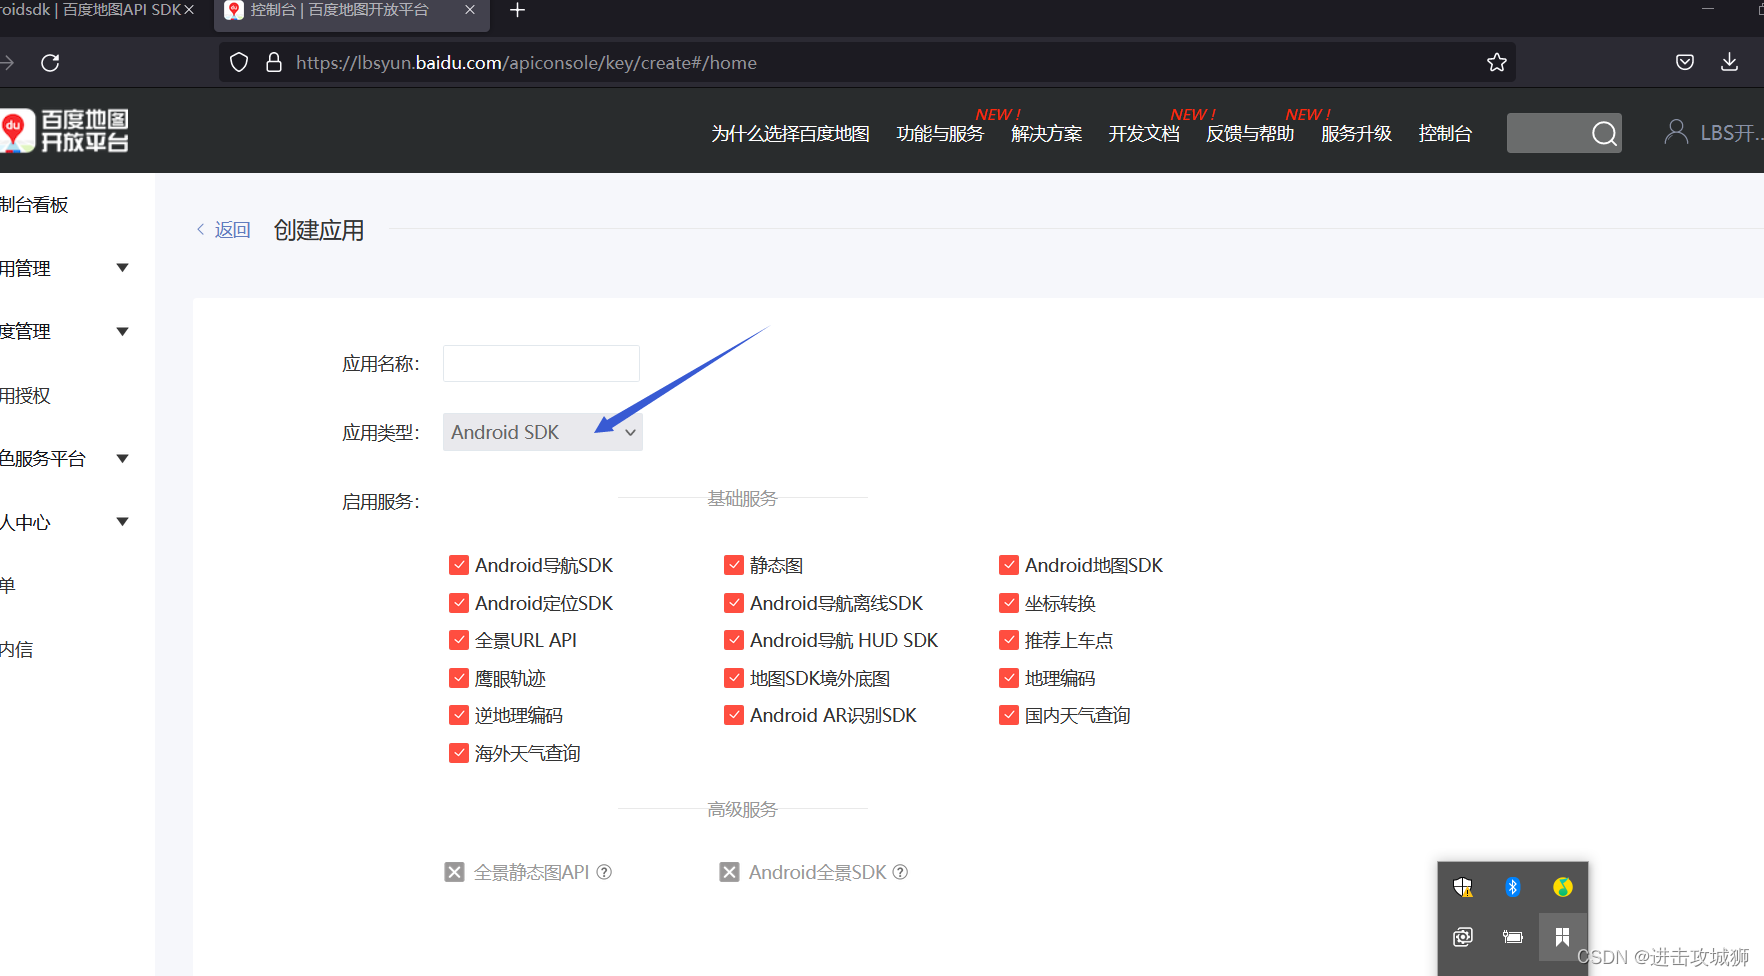Bookmark this page with star icon
The width and height of the screenshot is (1764, 976).
click(x=1496, y=63)
